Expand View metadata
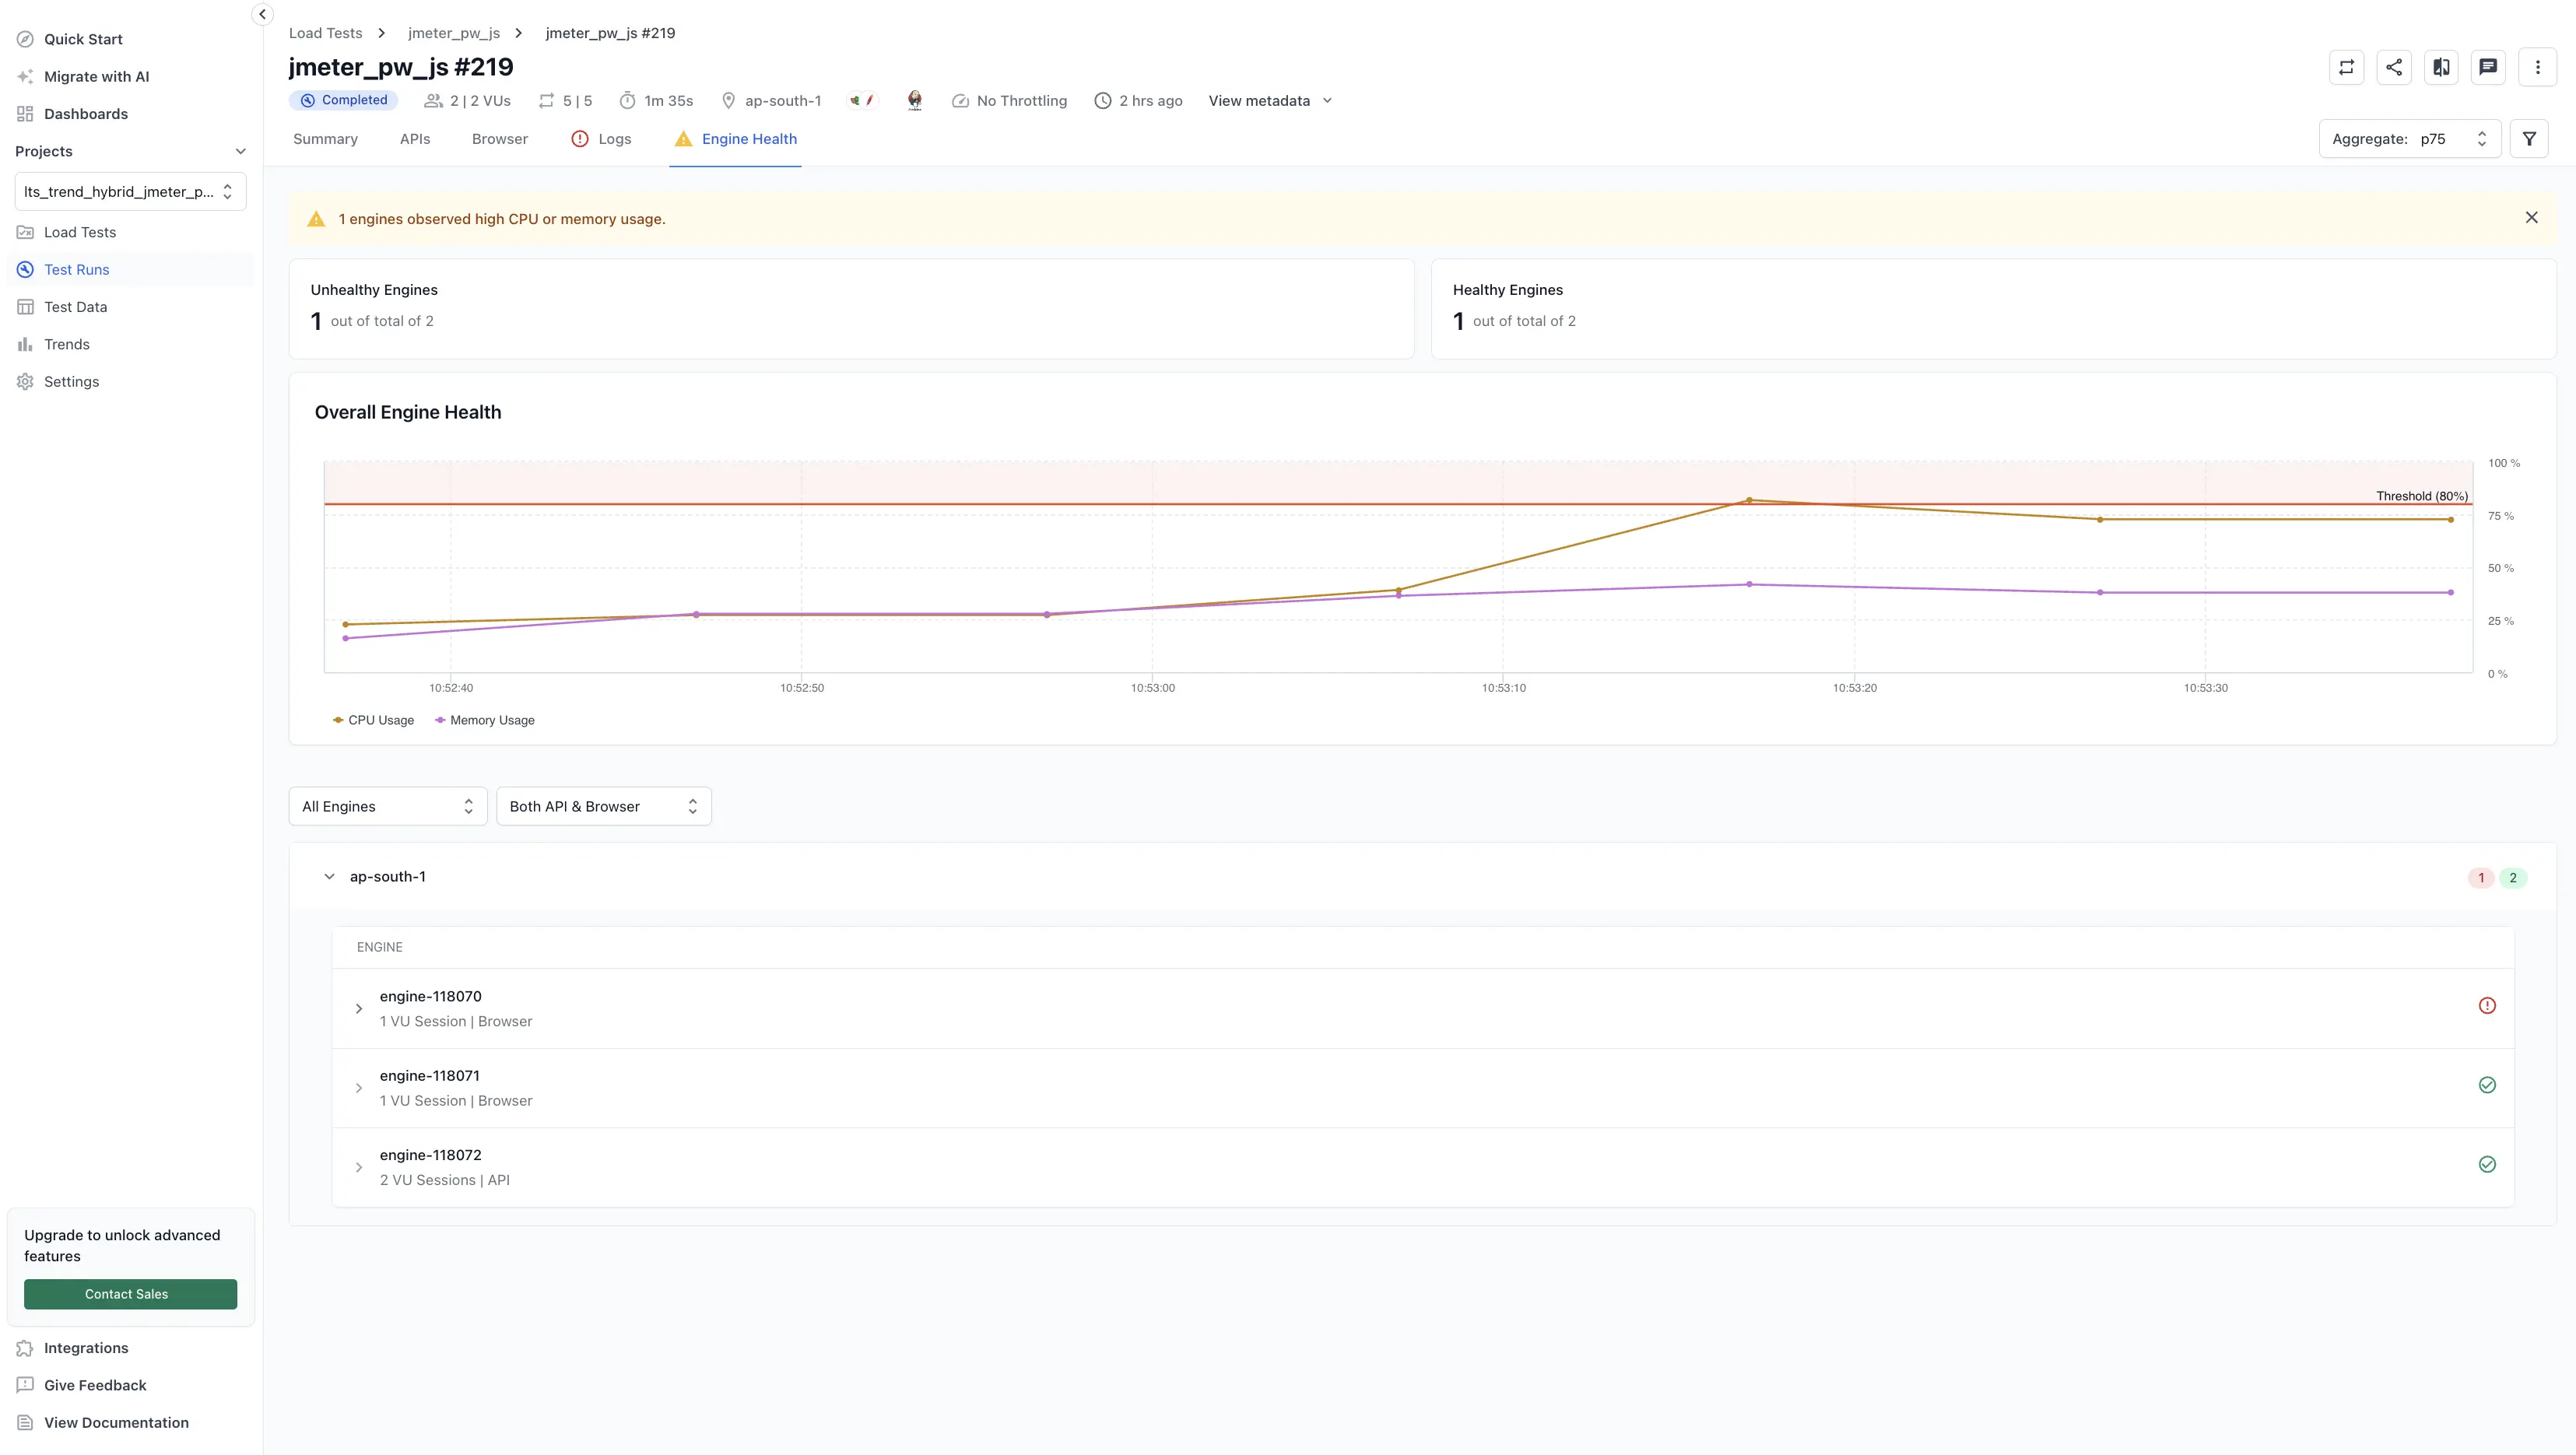 [x=1270, y=101]
